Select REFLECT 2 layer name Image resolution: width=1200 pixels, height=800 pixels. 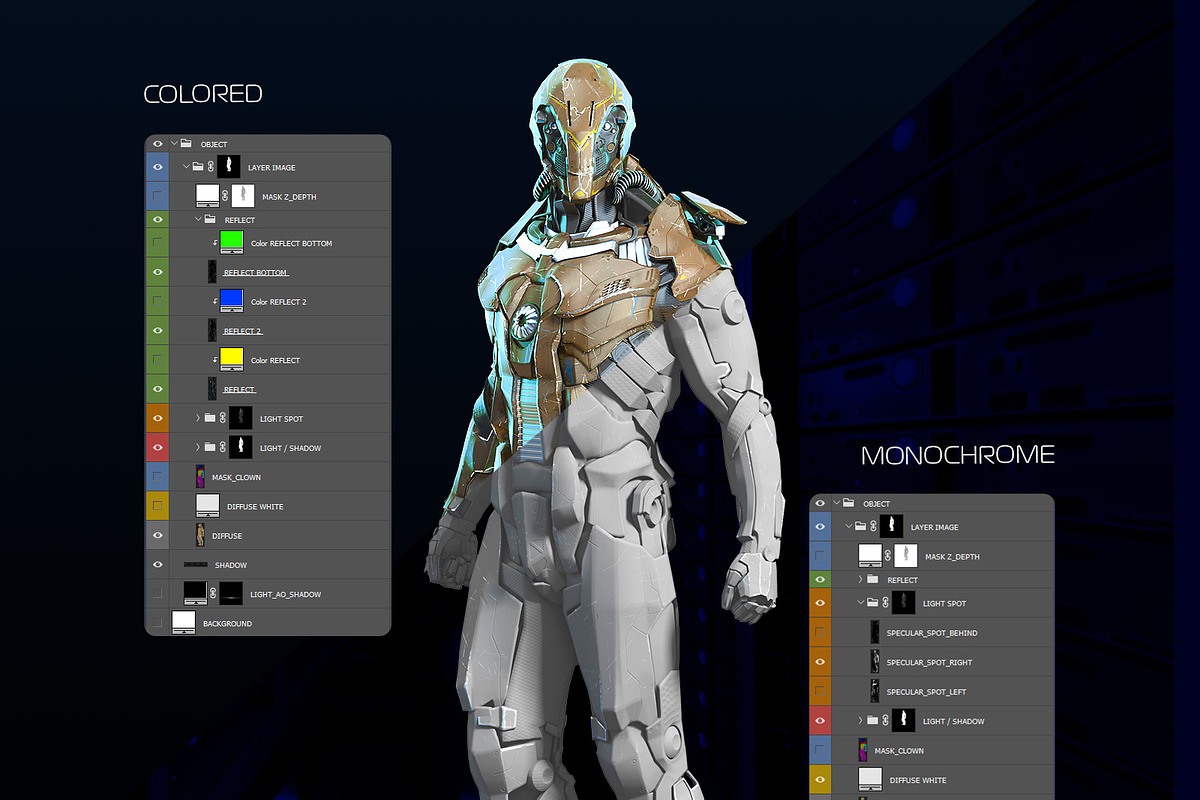click(x=242, y=331)
